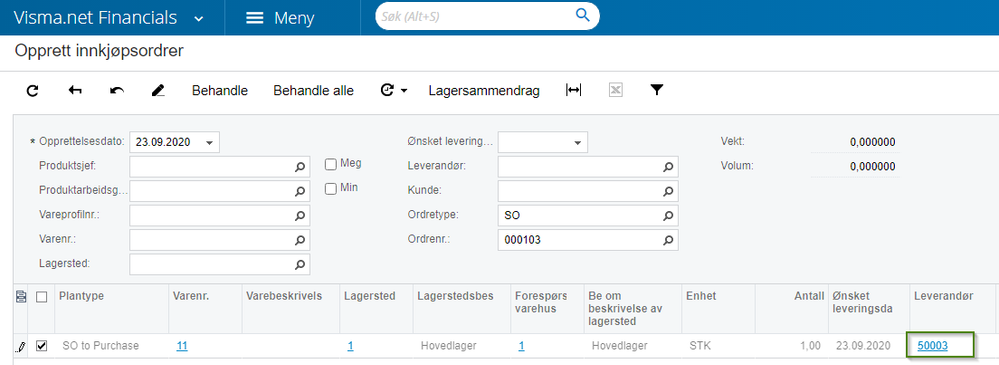The image size is (999, 365).
Task: Click the pencil edit toolbar icon
Action: tap(158, 91)
